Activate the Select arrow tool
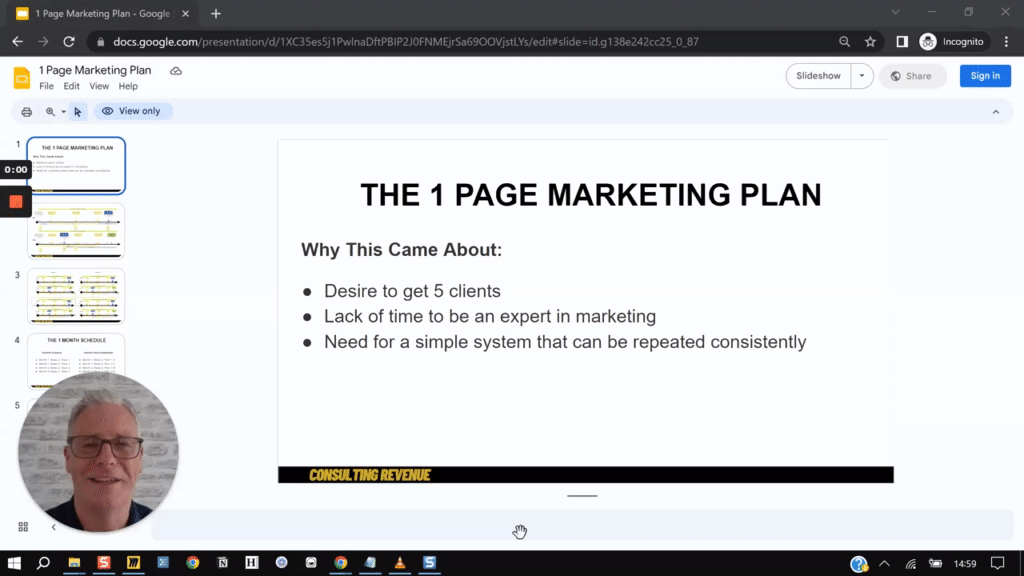 pyautogui.click(x=76, y=111)
